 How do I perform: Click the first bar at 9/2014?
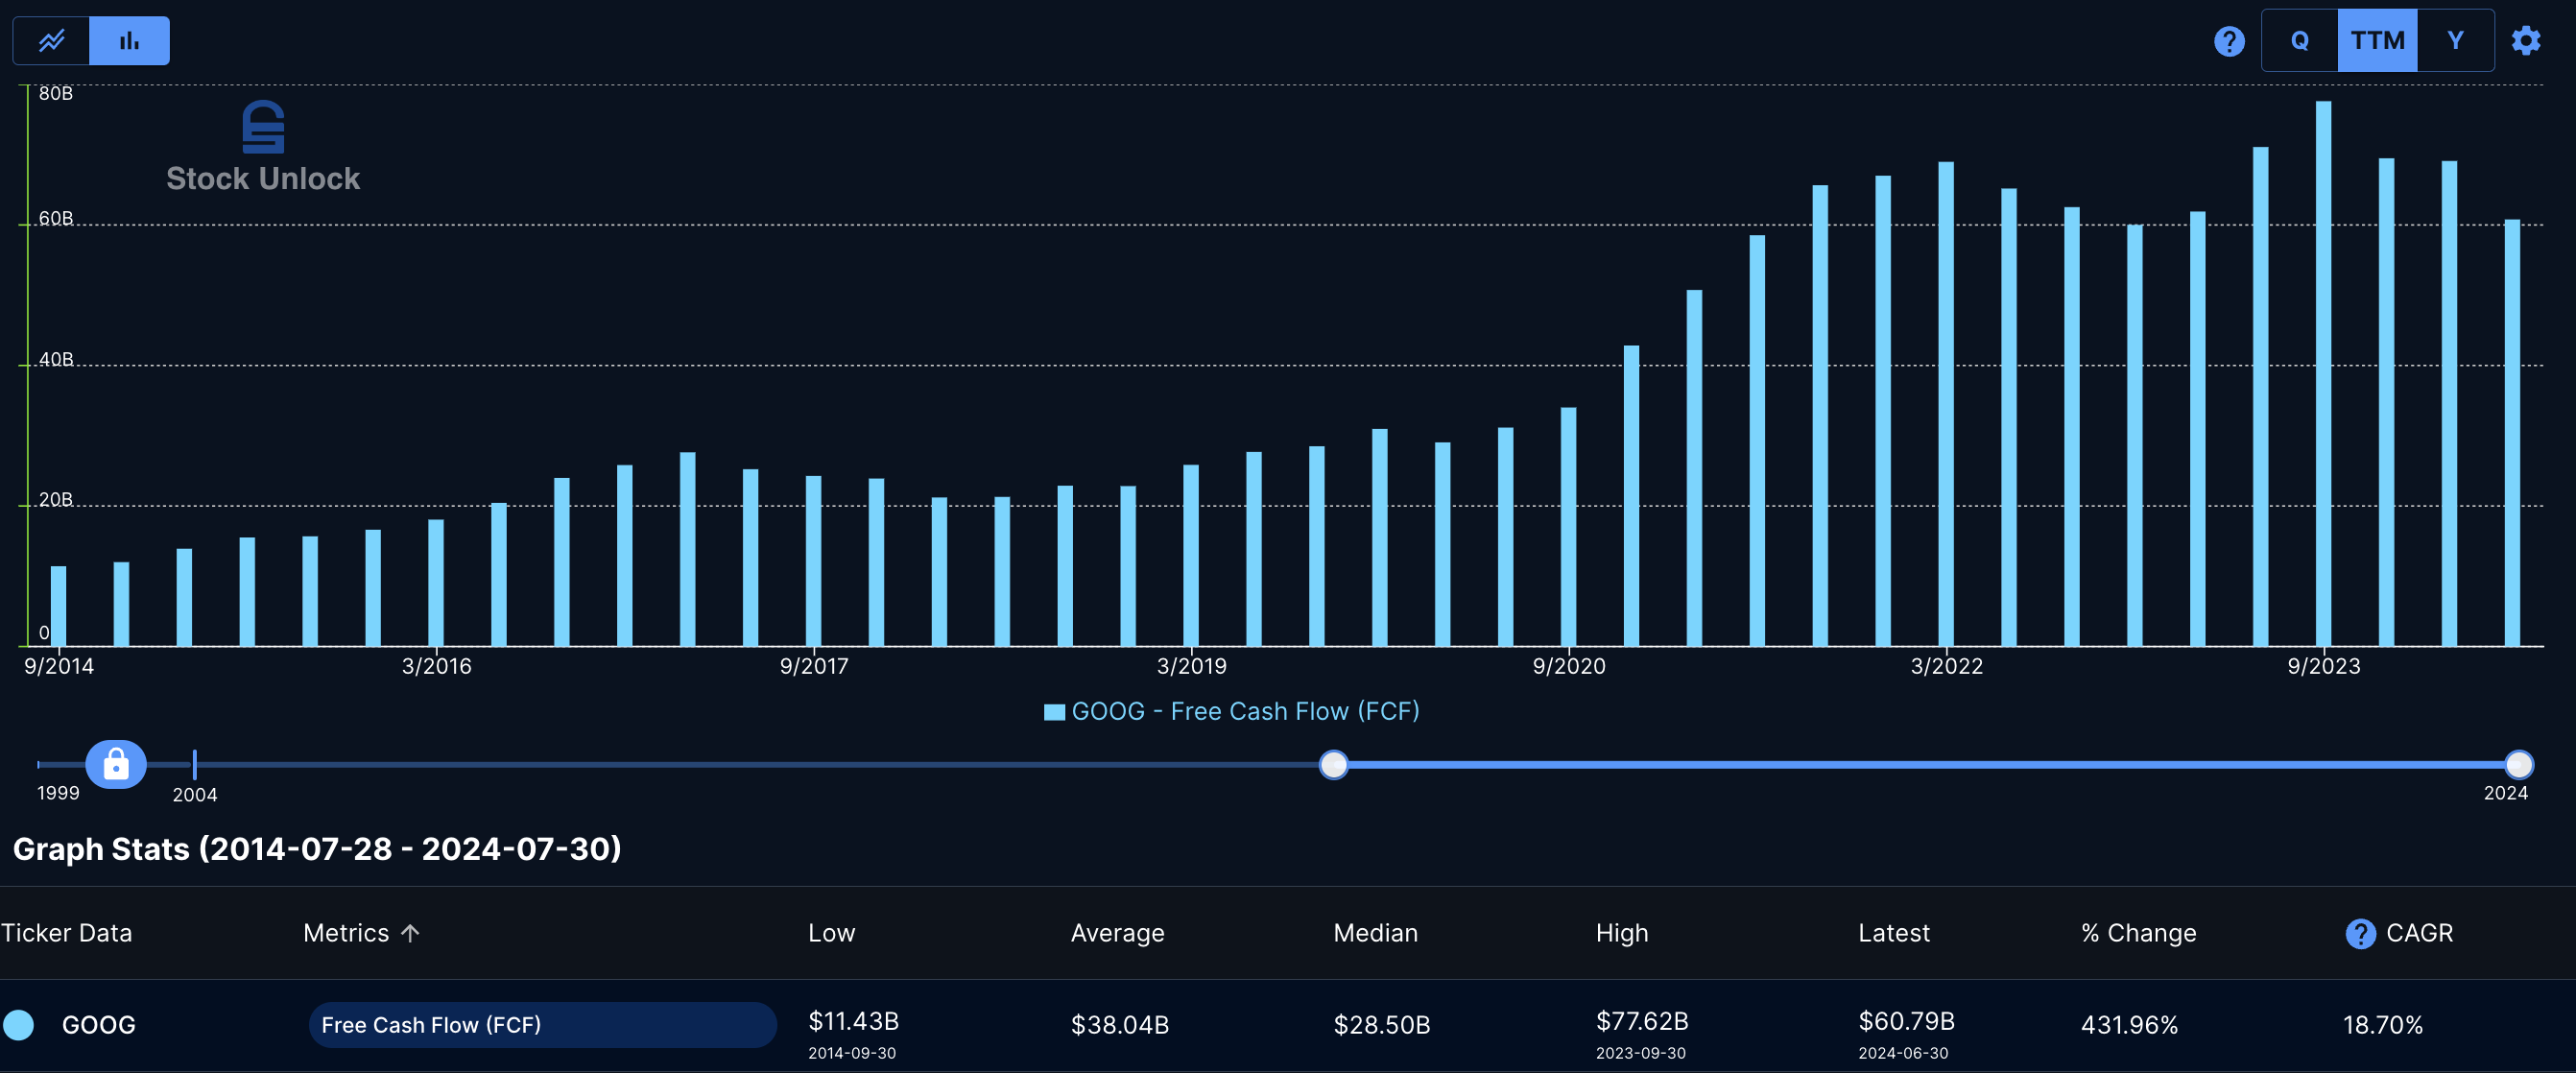(x=59, y=606)
